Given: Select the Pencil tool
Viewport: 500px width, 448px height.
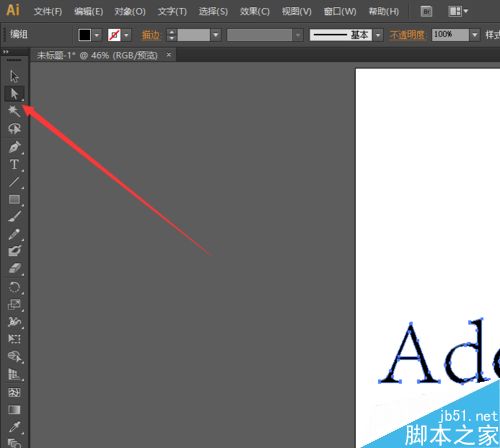Looking at the screenshot, I should (x=14, y=234).
